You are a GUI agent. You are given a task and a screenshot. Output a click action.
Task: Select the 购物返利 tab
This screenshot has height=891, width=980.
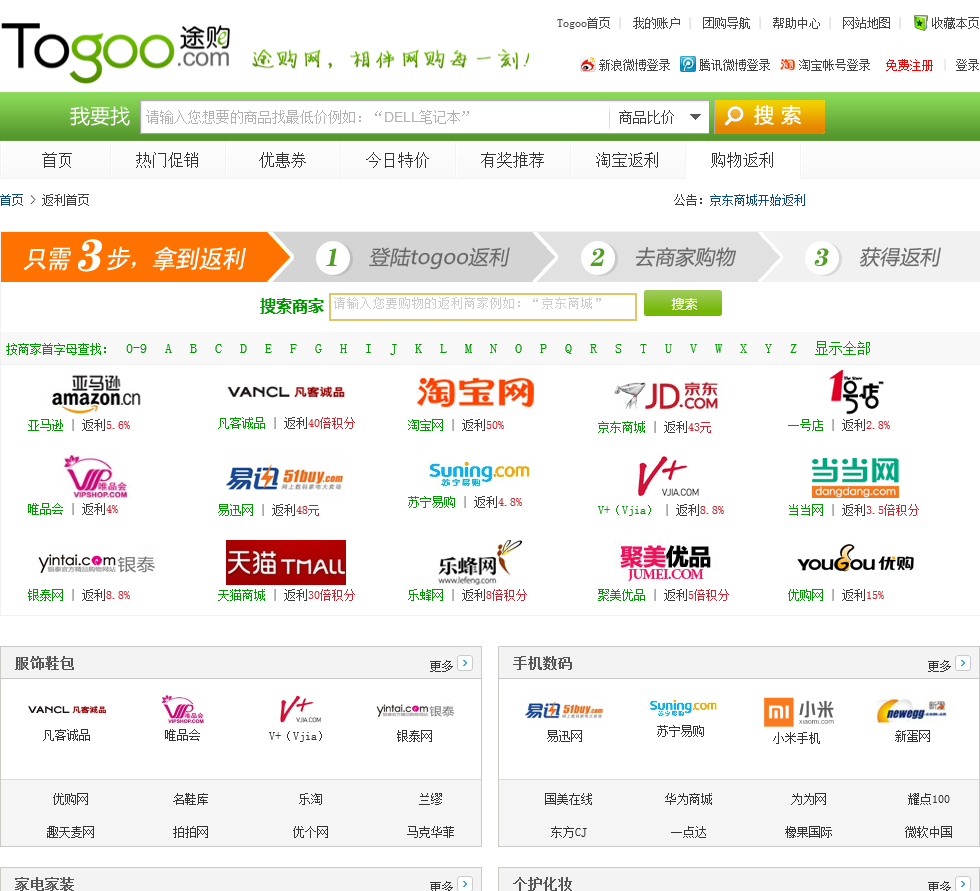pos(742,161)
